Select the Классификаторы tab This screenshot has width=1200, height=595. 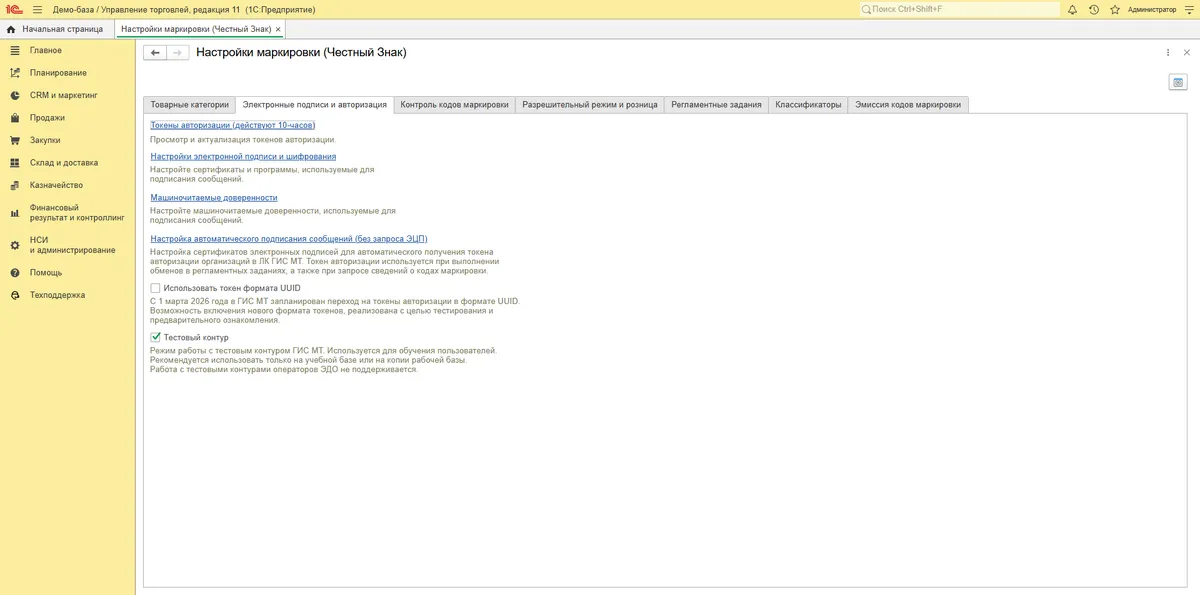tap(808, 104)
